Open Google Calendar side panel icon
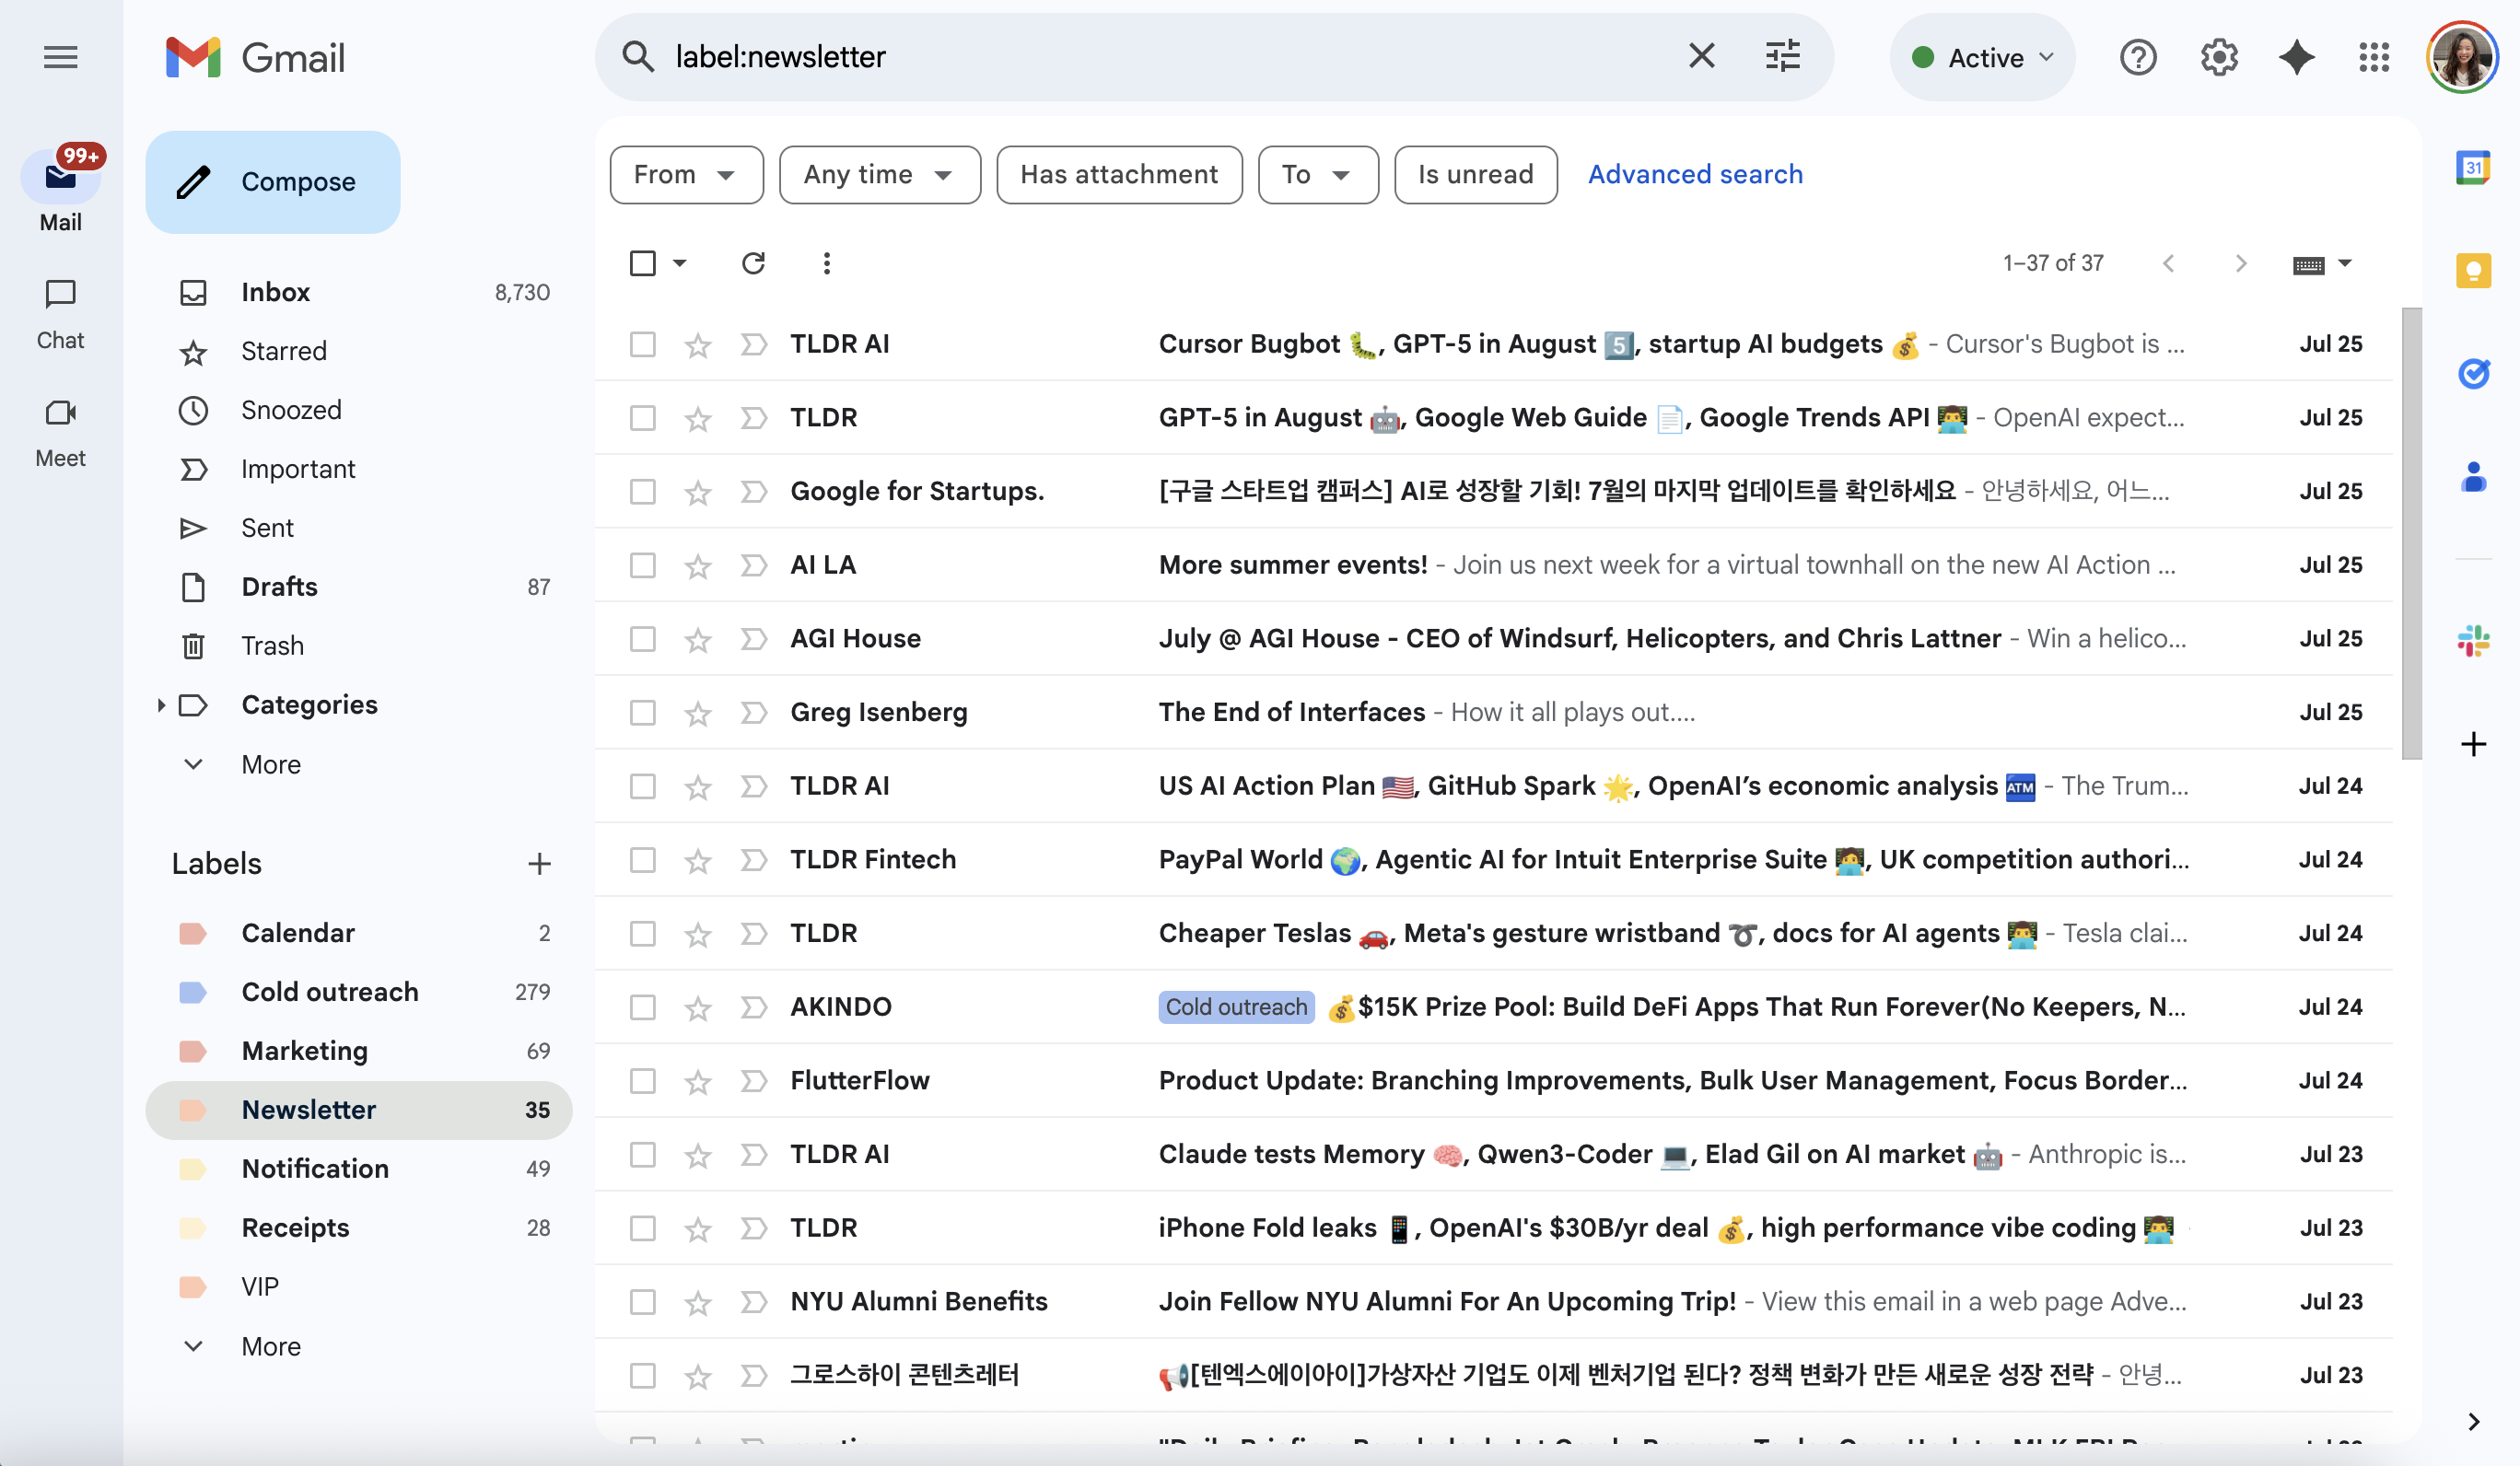Screen dimensions: 2520x1466 pyautogui.click(x=2474, y=168)
